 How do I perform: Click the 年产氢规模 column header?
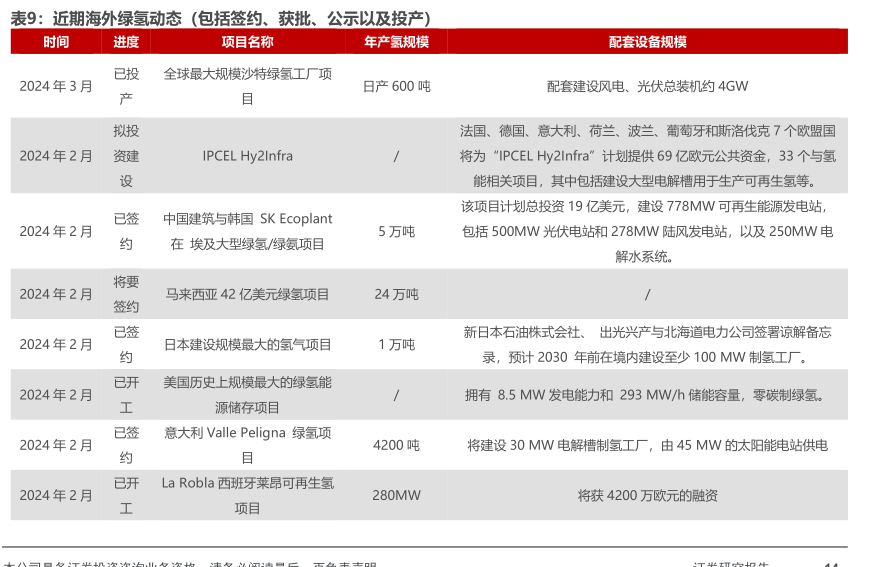[x=396, y=42]
